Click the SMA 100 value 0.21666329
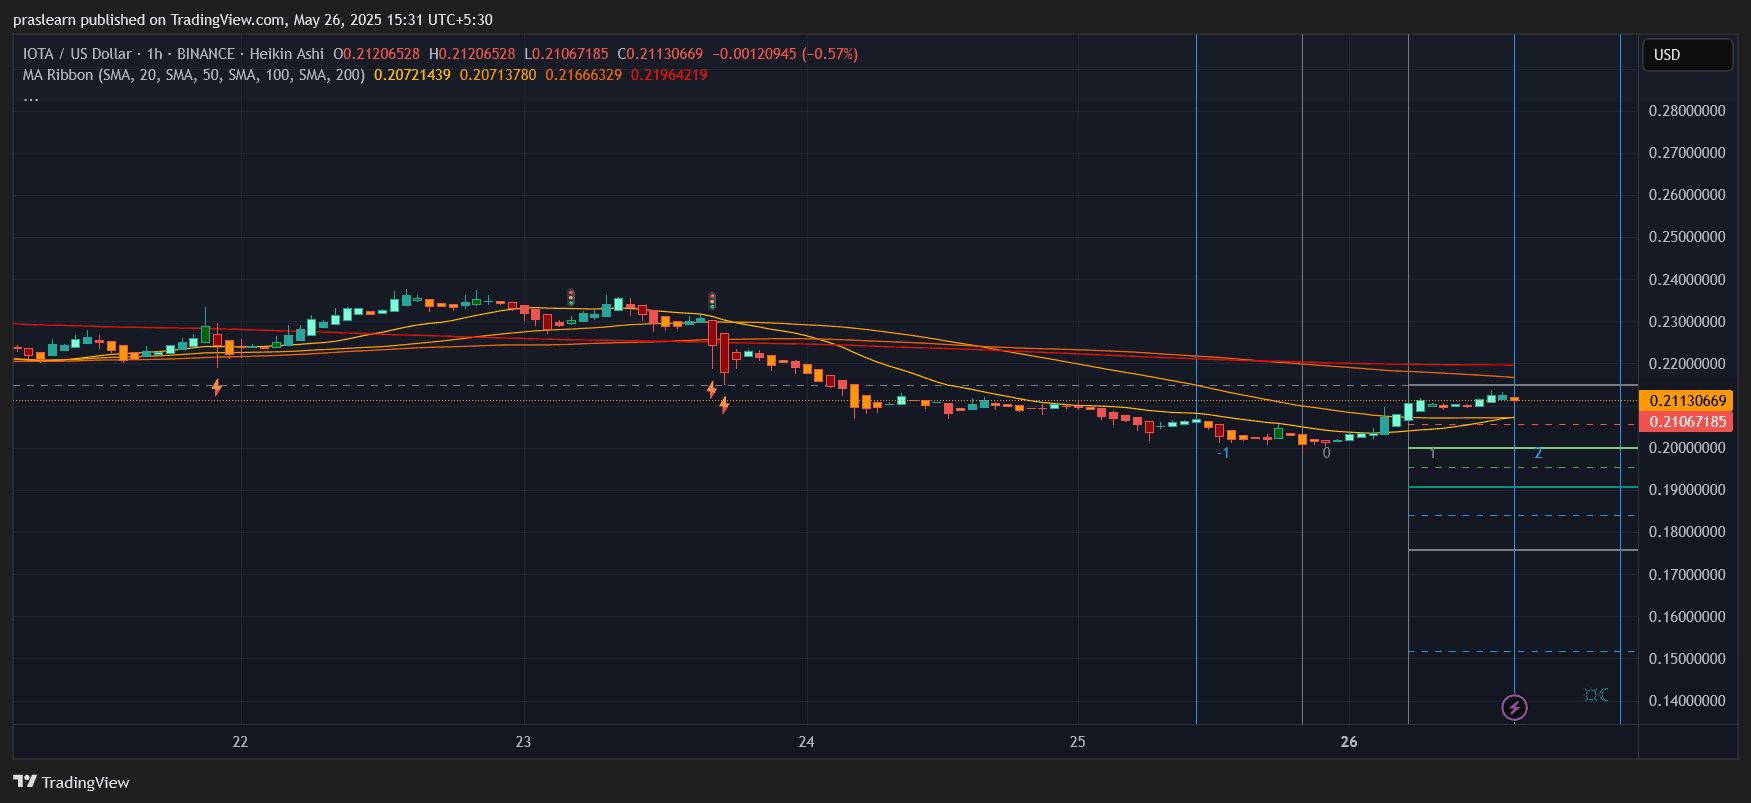The height and width of the screenshot is (803, 1751). click(x=583, y=75)
